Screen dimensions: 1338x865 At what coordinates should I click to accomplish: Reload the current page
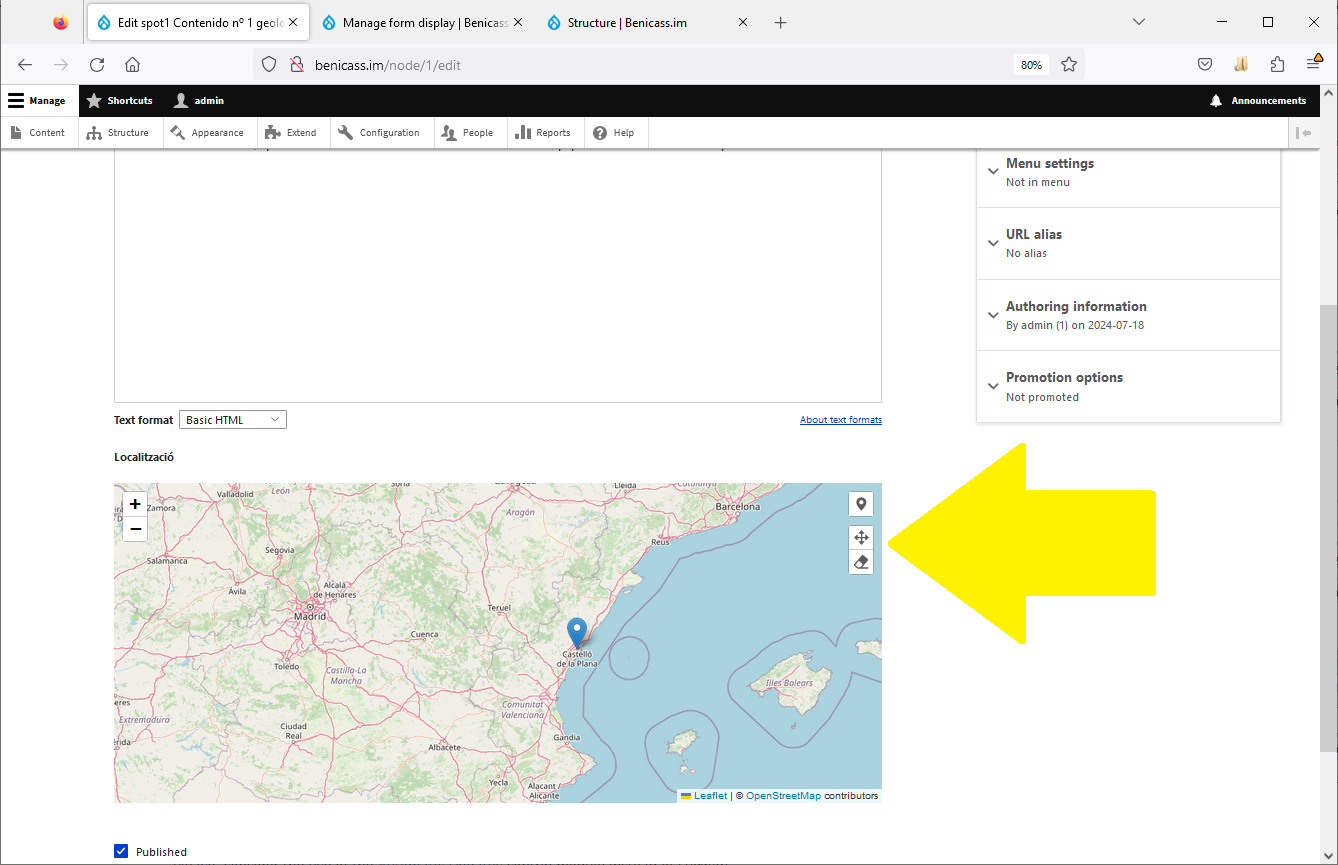(97, 64)
